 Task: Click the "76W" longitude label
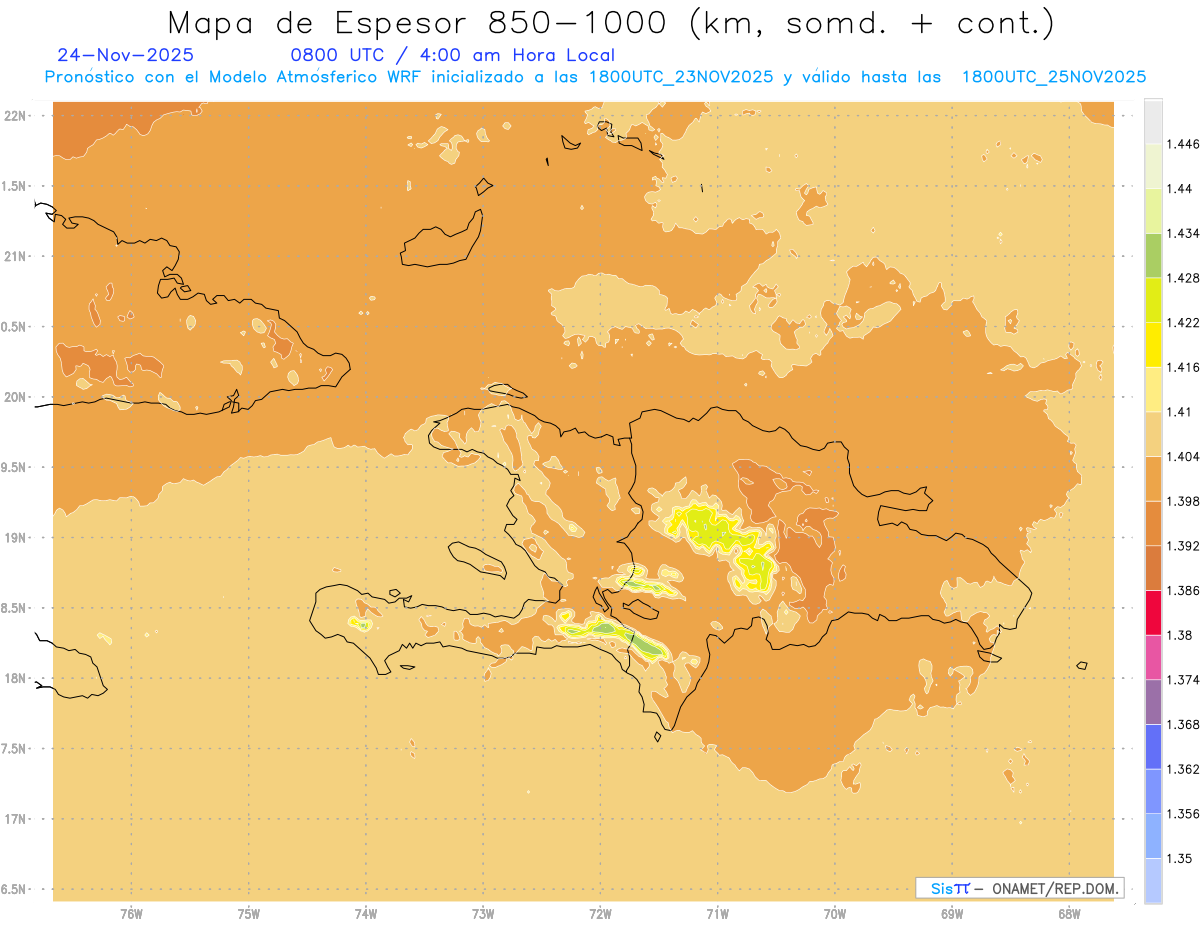click(x=132, y=914)
